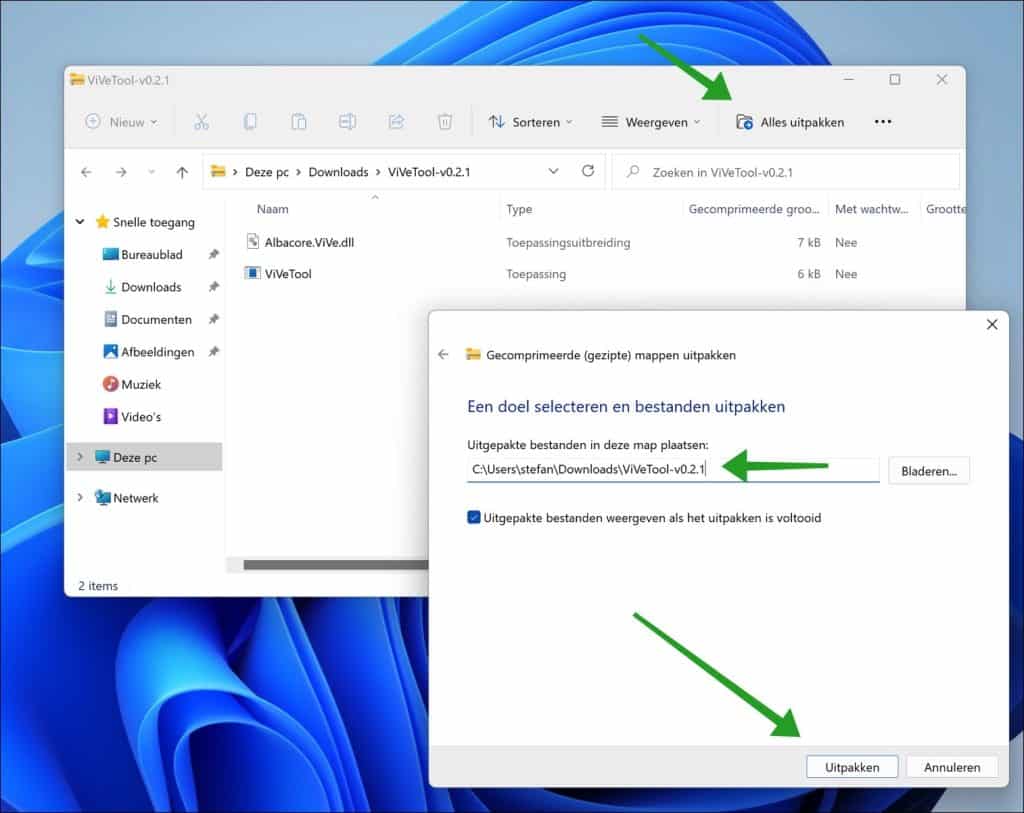This screenshot has height=813, width=1024.
Task: Unpin Bureaublad from quick access
Action: pyautogui.click(x=213, y=254)
